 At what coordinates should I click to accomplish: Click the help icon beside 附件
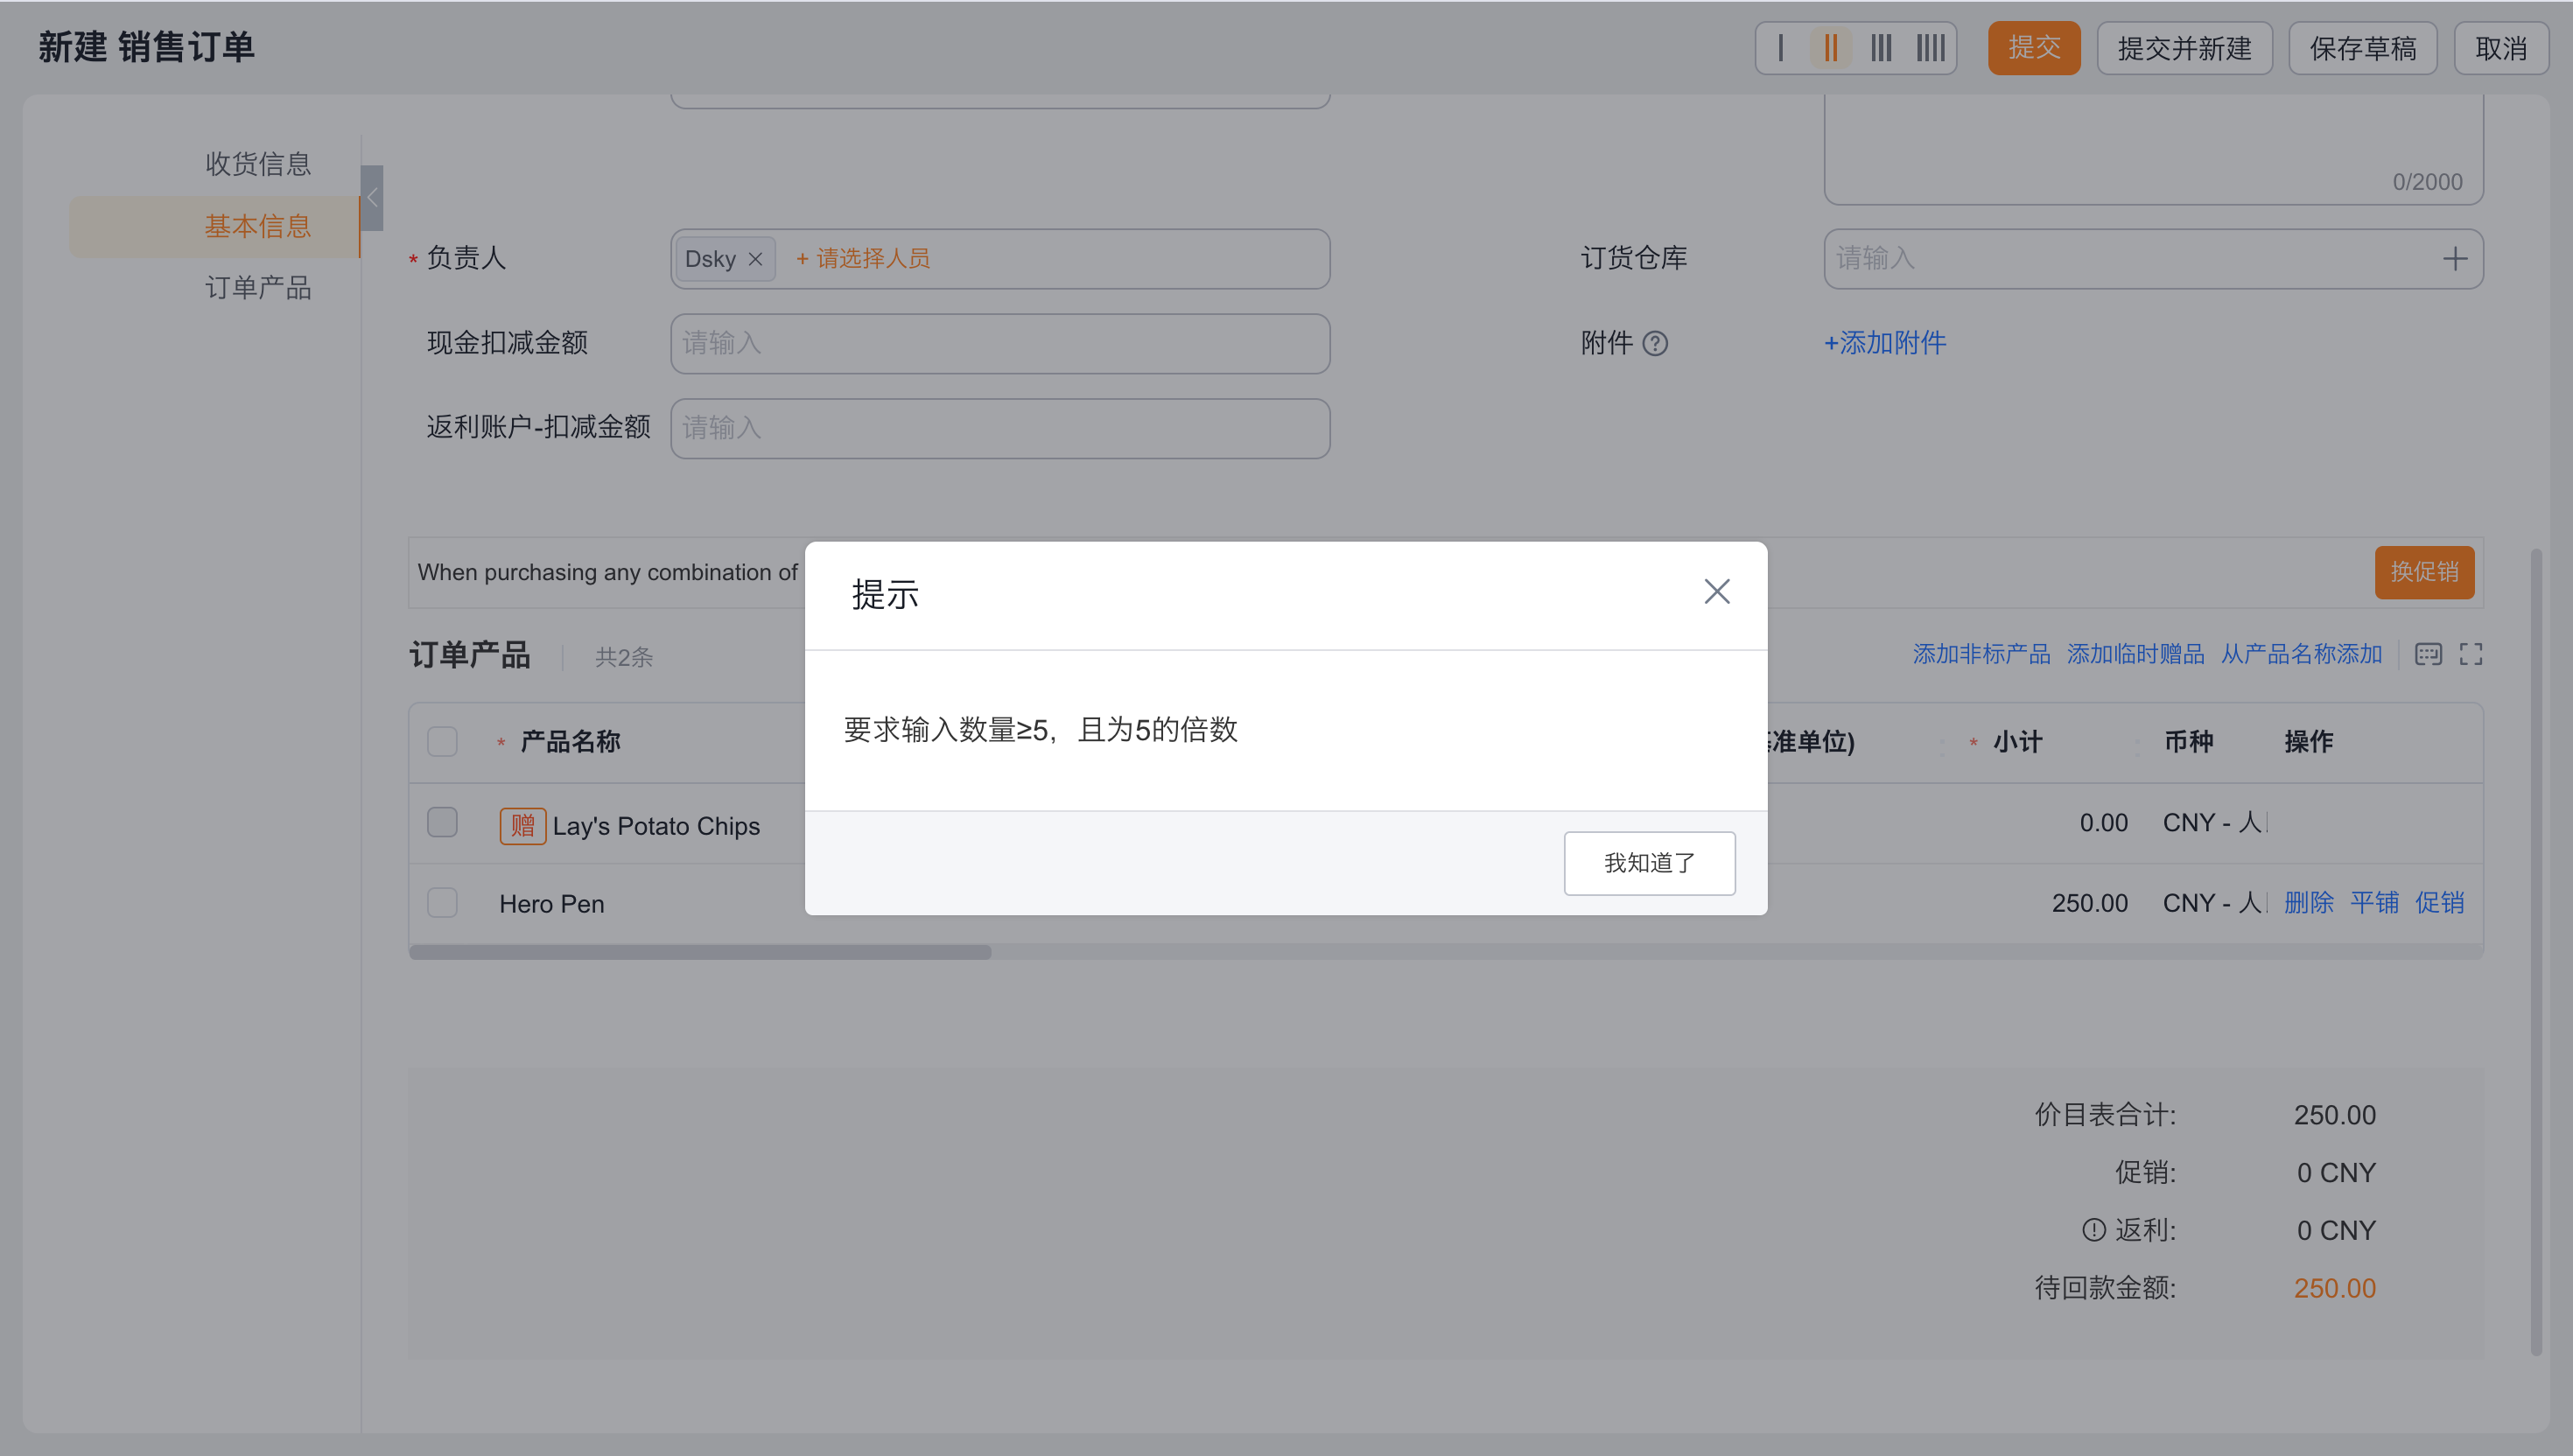click(1655, 344)
